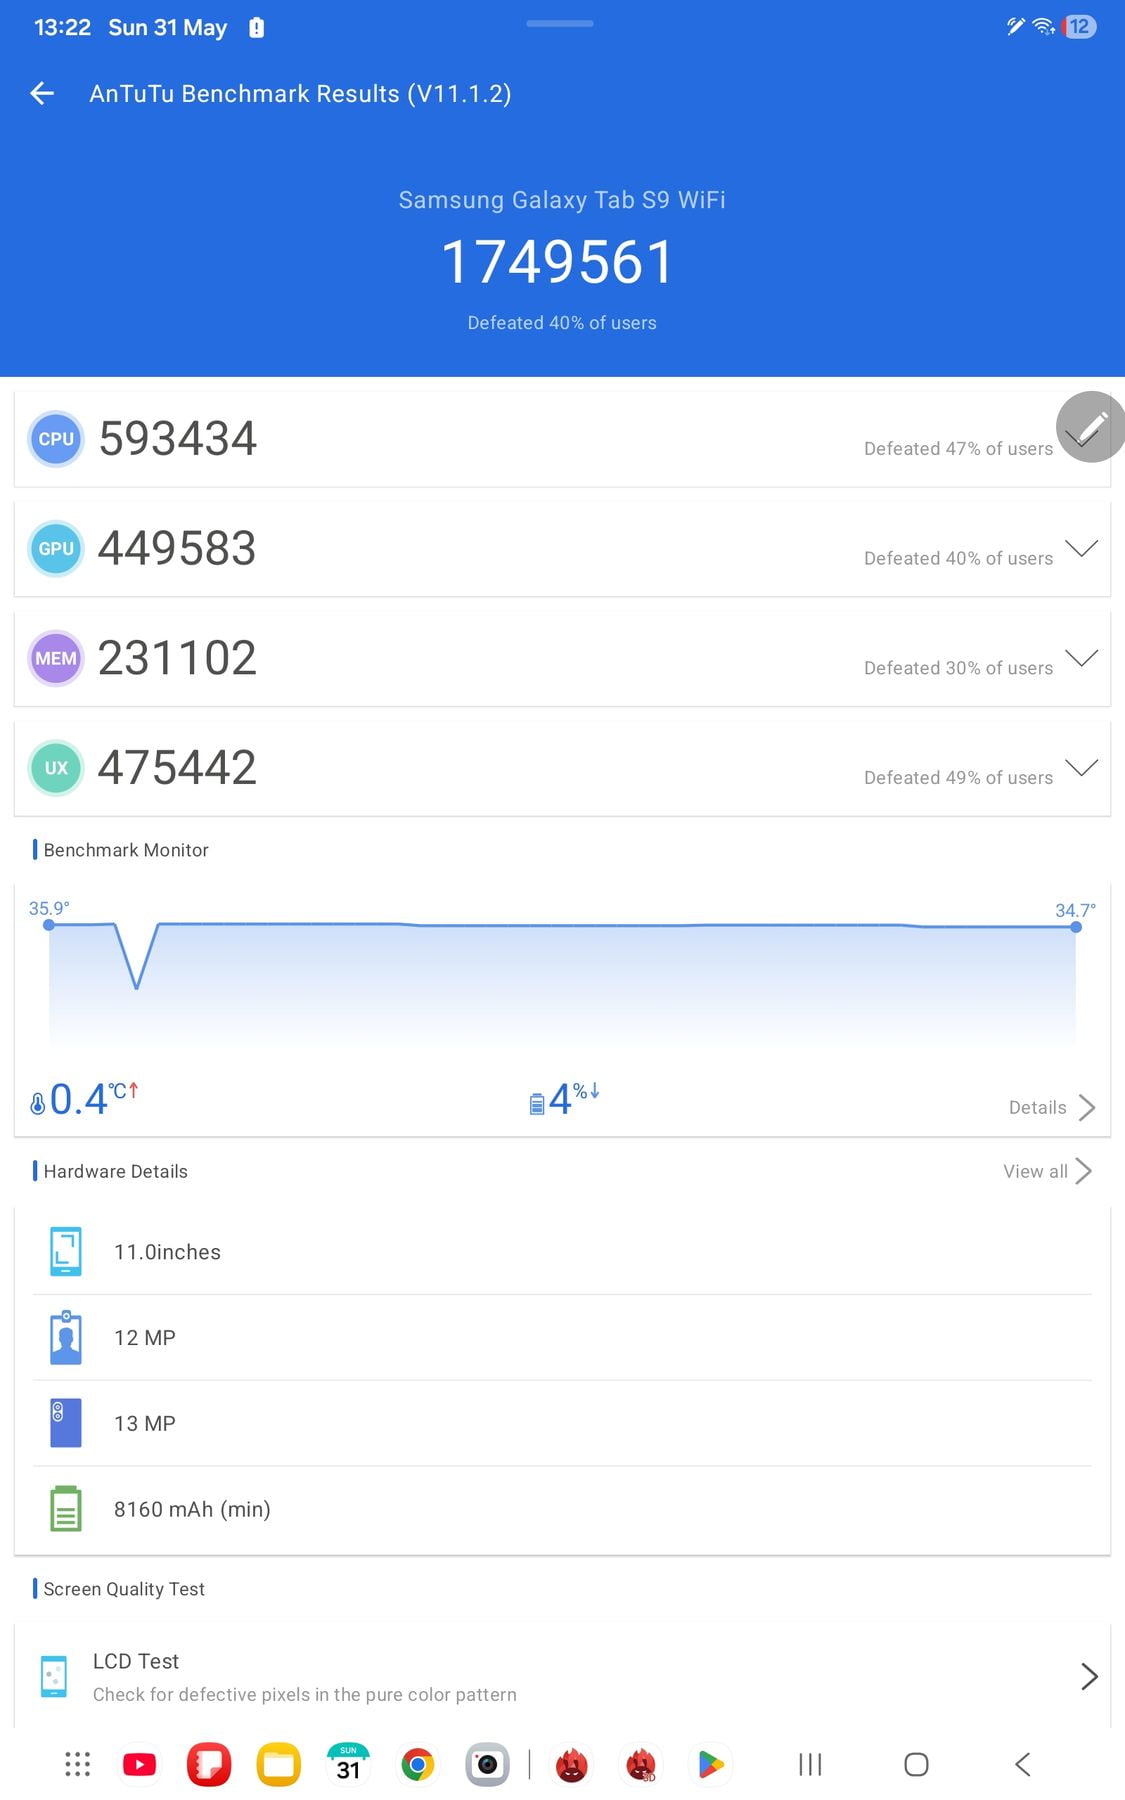Tap the UX score badge icon
Viewport: 1125px width, 1800px height.
click(56, 768)
